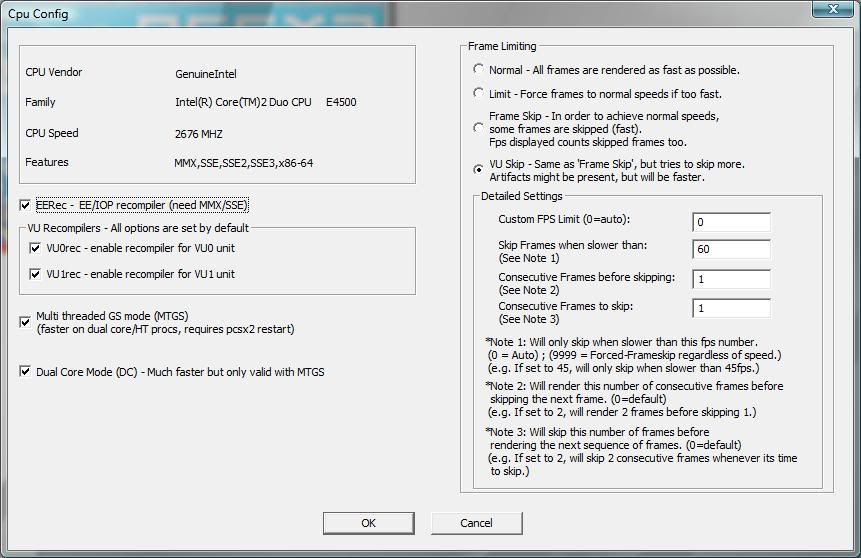Toggle Multi threaded GS mode (MTGS)

coord(26,322)
